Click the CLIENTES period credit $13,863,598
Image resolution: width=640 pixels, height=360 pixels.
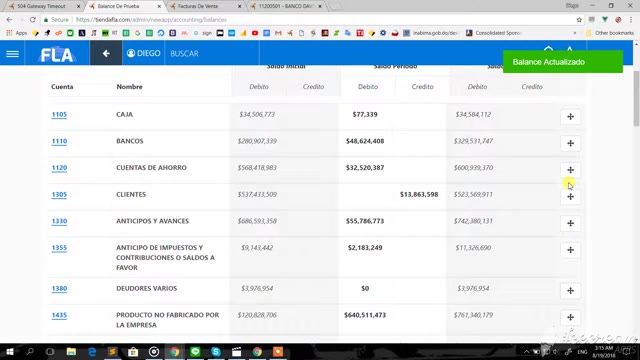click(419, 195)
